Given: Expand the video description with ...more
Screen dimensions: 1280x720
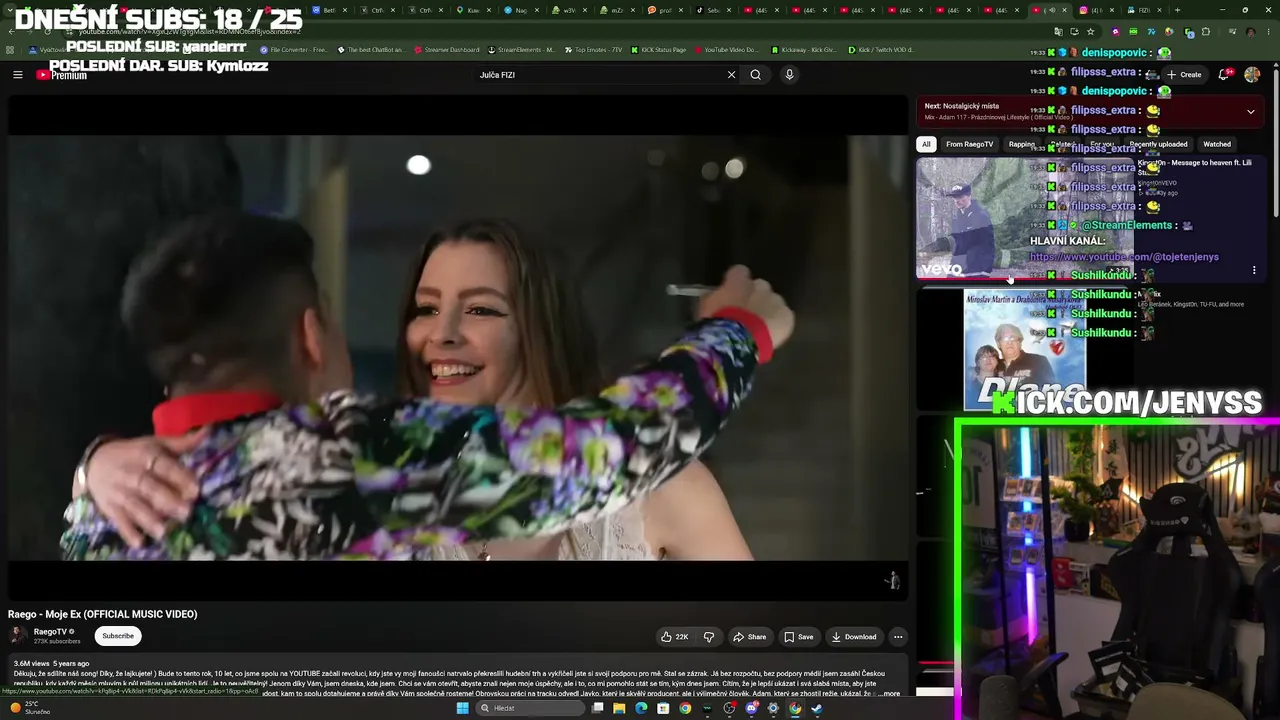Looking at the screenshot, I should [x=889, y=693].
